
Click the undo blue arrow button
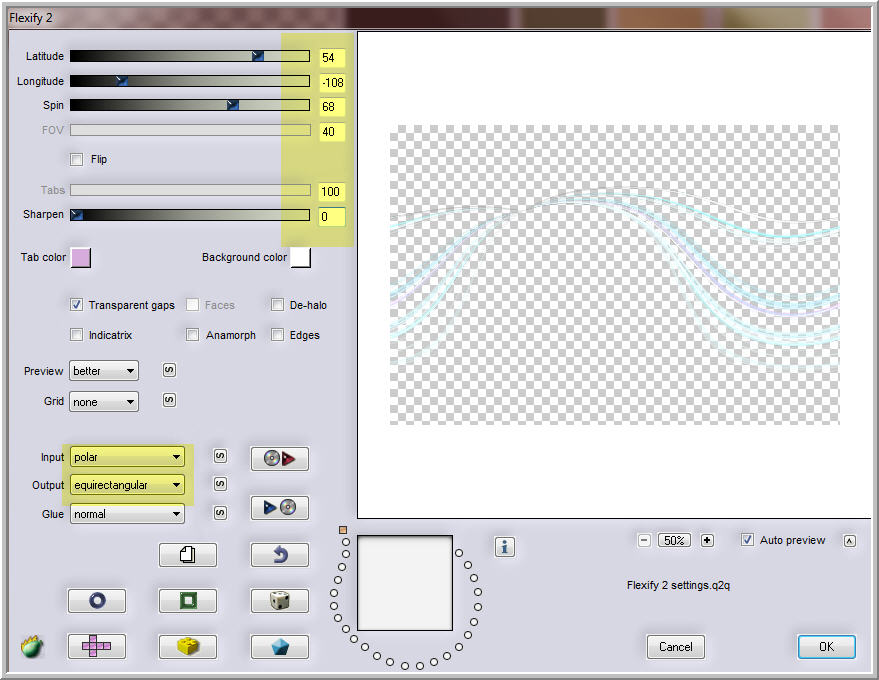(279, 555)
